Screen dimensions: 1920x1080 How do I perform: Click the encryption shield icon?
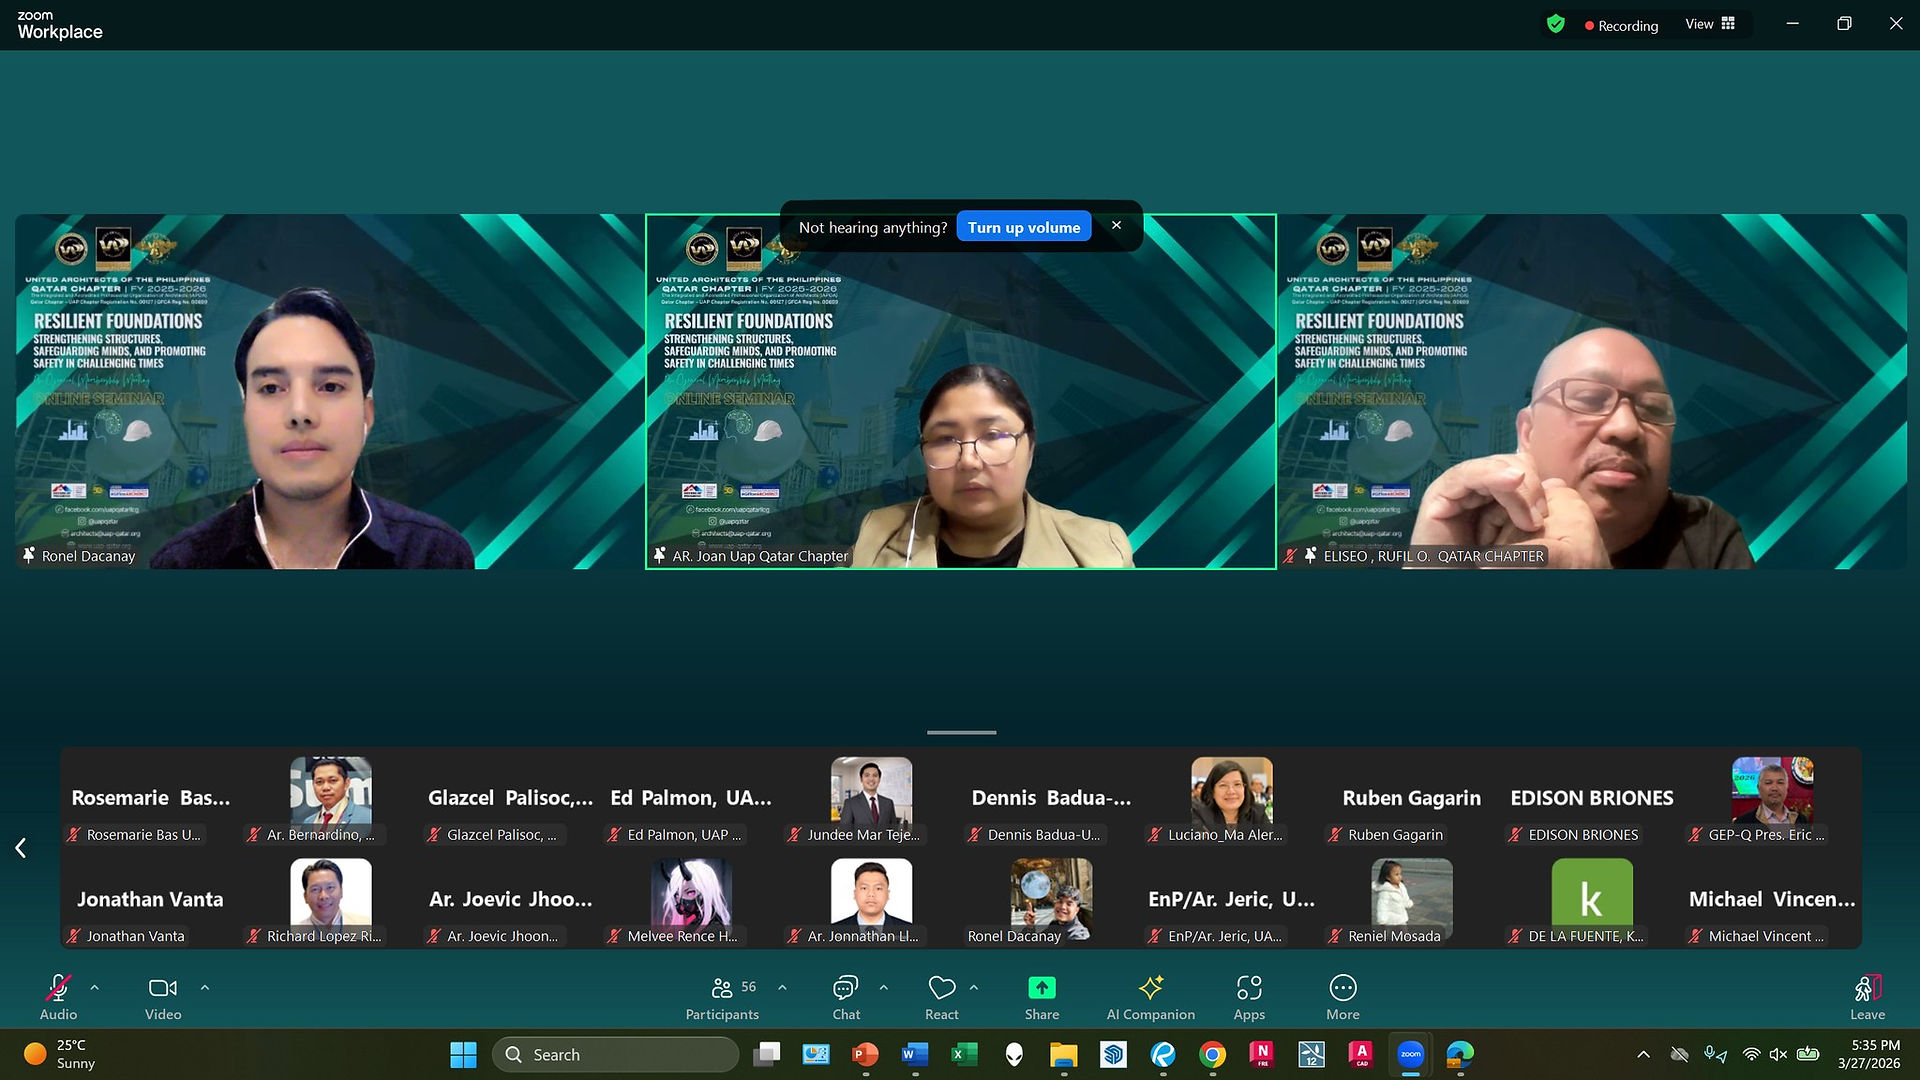[x=1555, y=24]
